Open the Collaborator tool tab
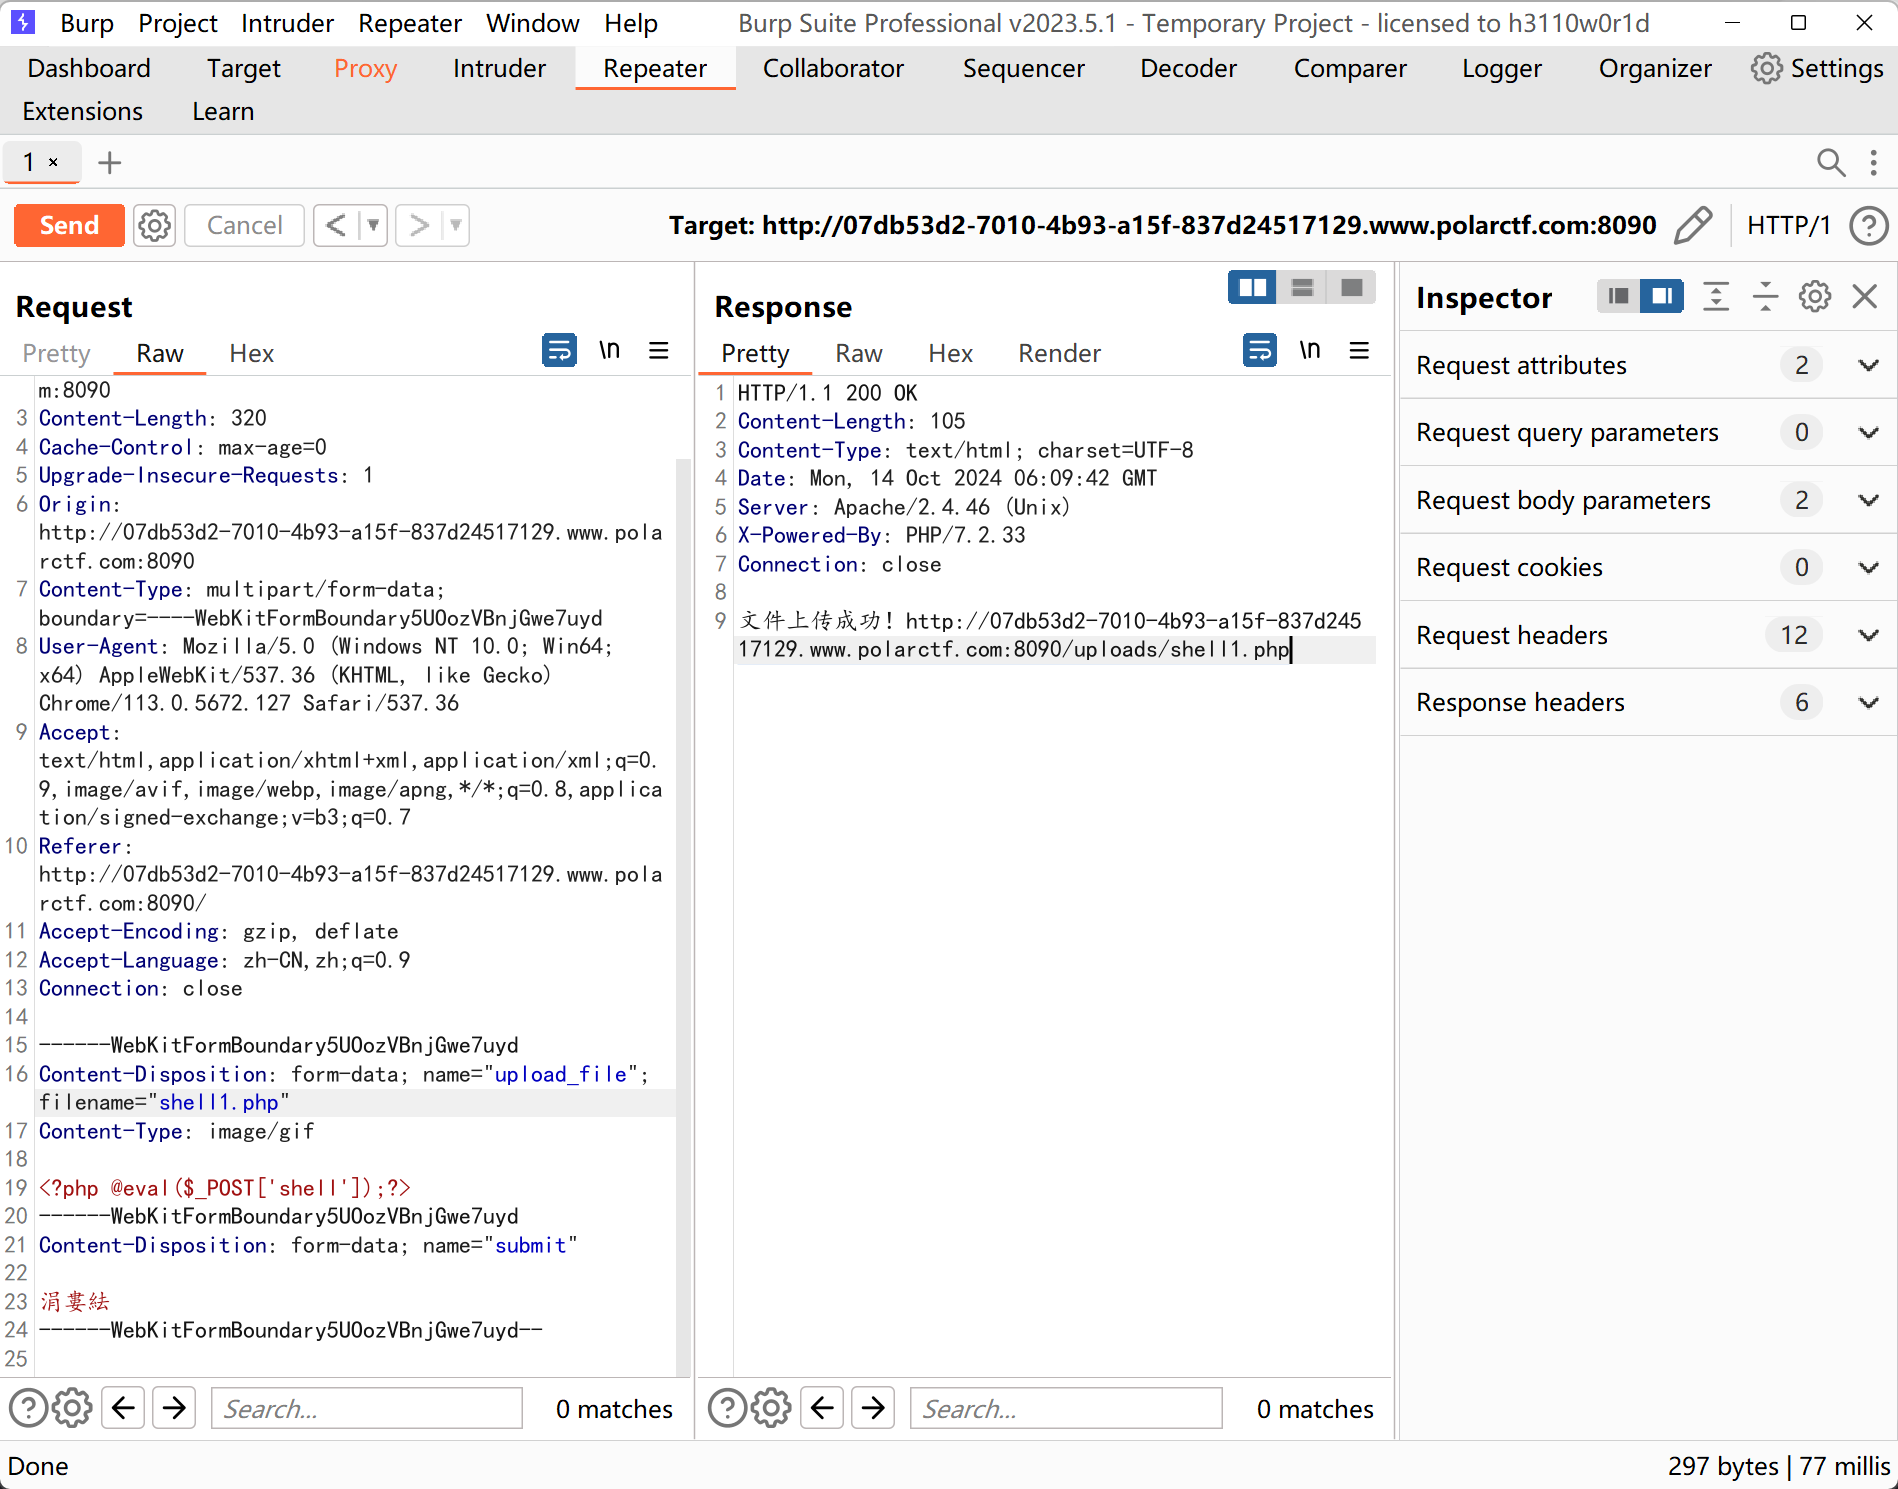1898x1489 pixels. pyautogui.click(x=833, y=68)
